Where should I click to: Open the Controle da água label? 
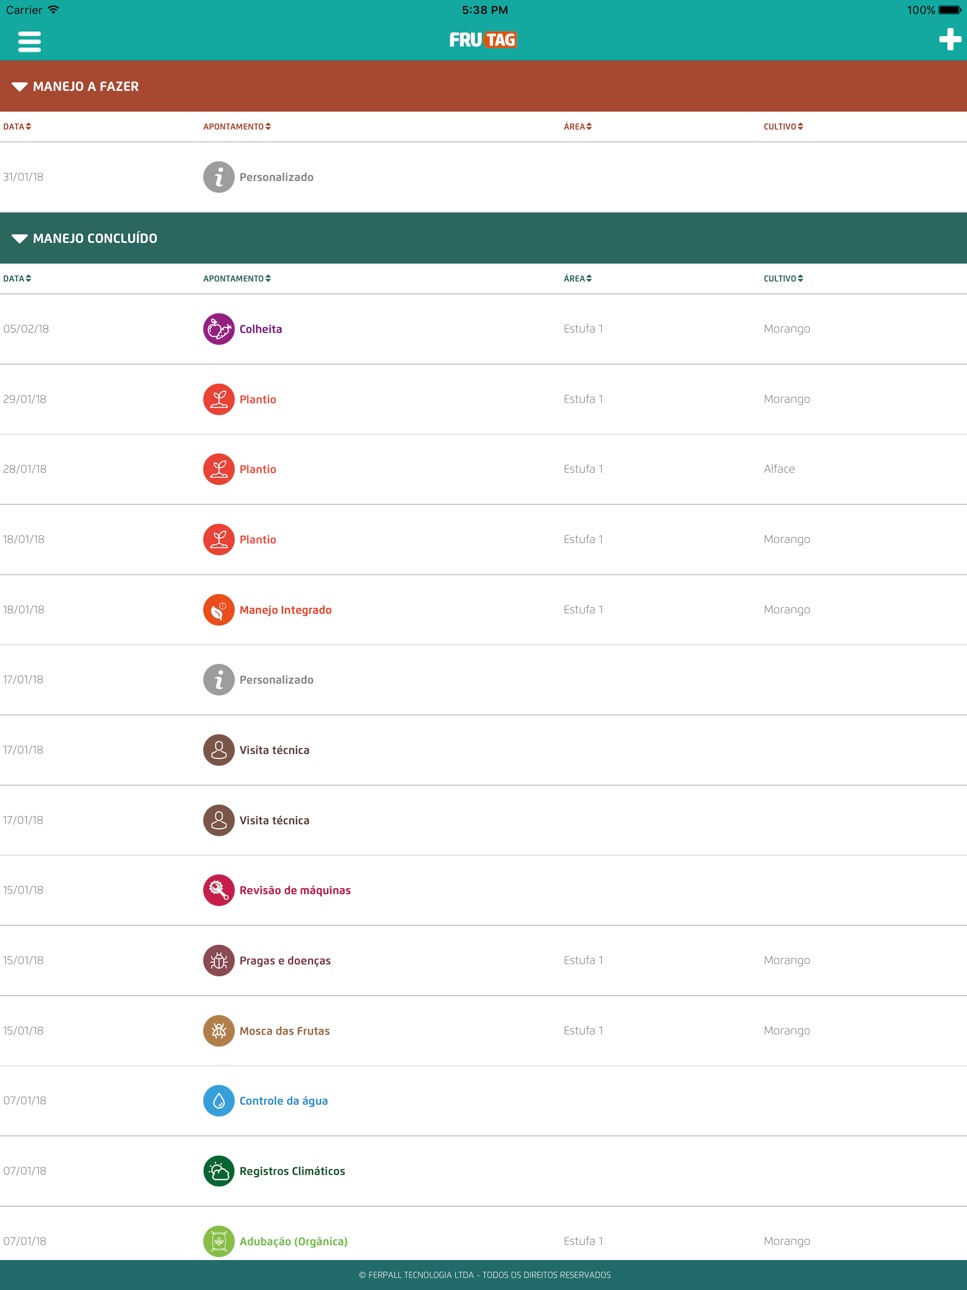tap(284, 1101)
